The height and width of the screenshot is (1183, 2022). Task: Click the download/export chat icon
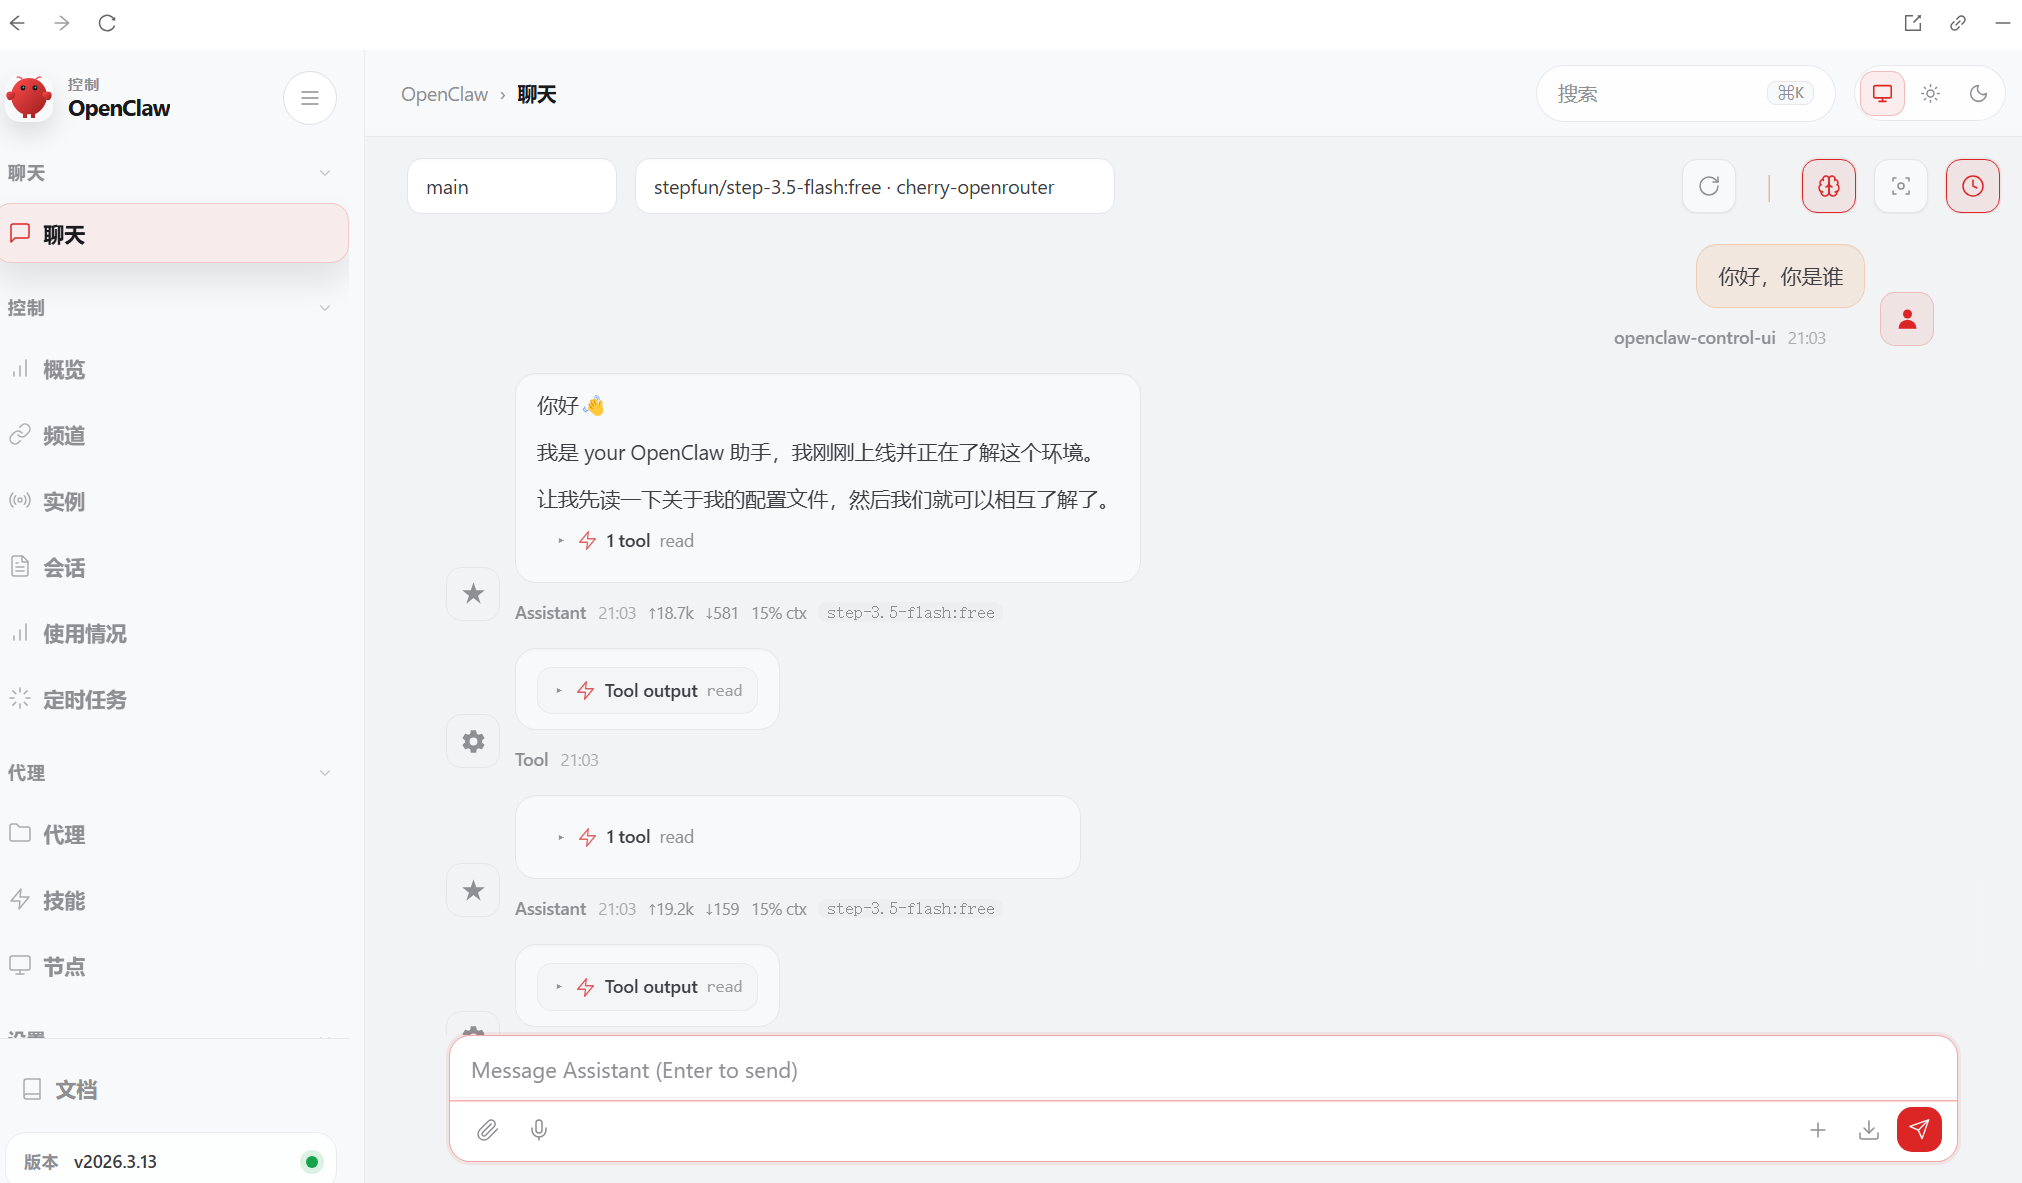point(1868,1130)
